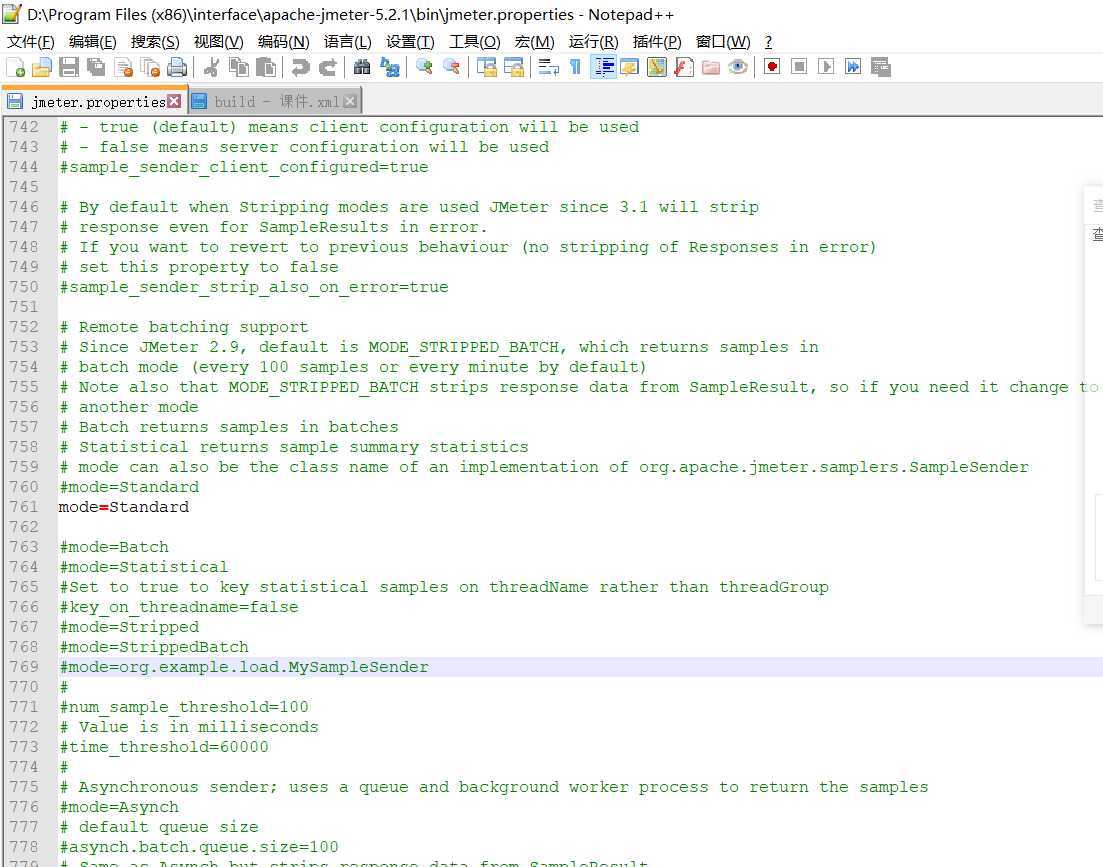This screenshot has height=867, width=1103.
Task: Toggle the Document Map icon
Action: point(656,68)
